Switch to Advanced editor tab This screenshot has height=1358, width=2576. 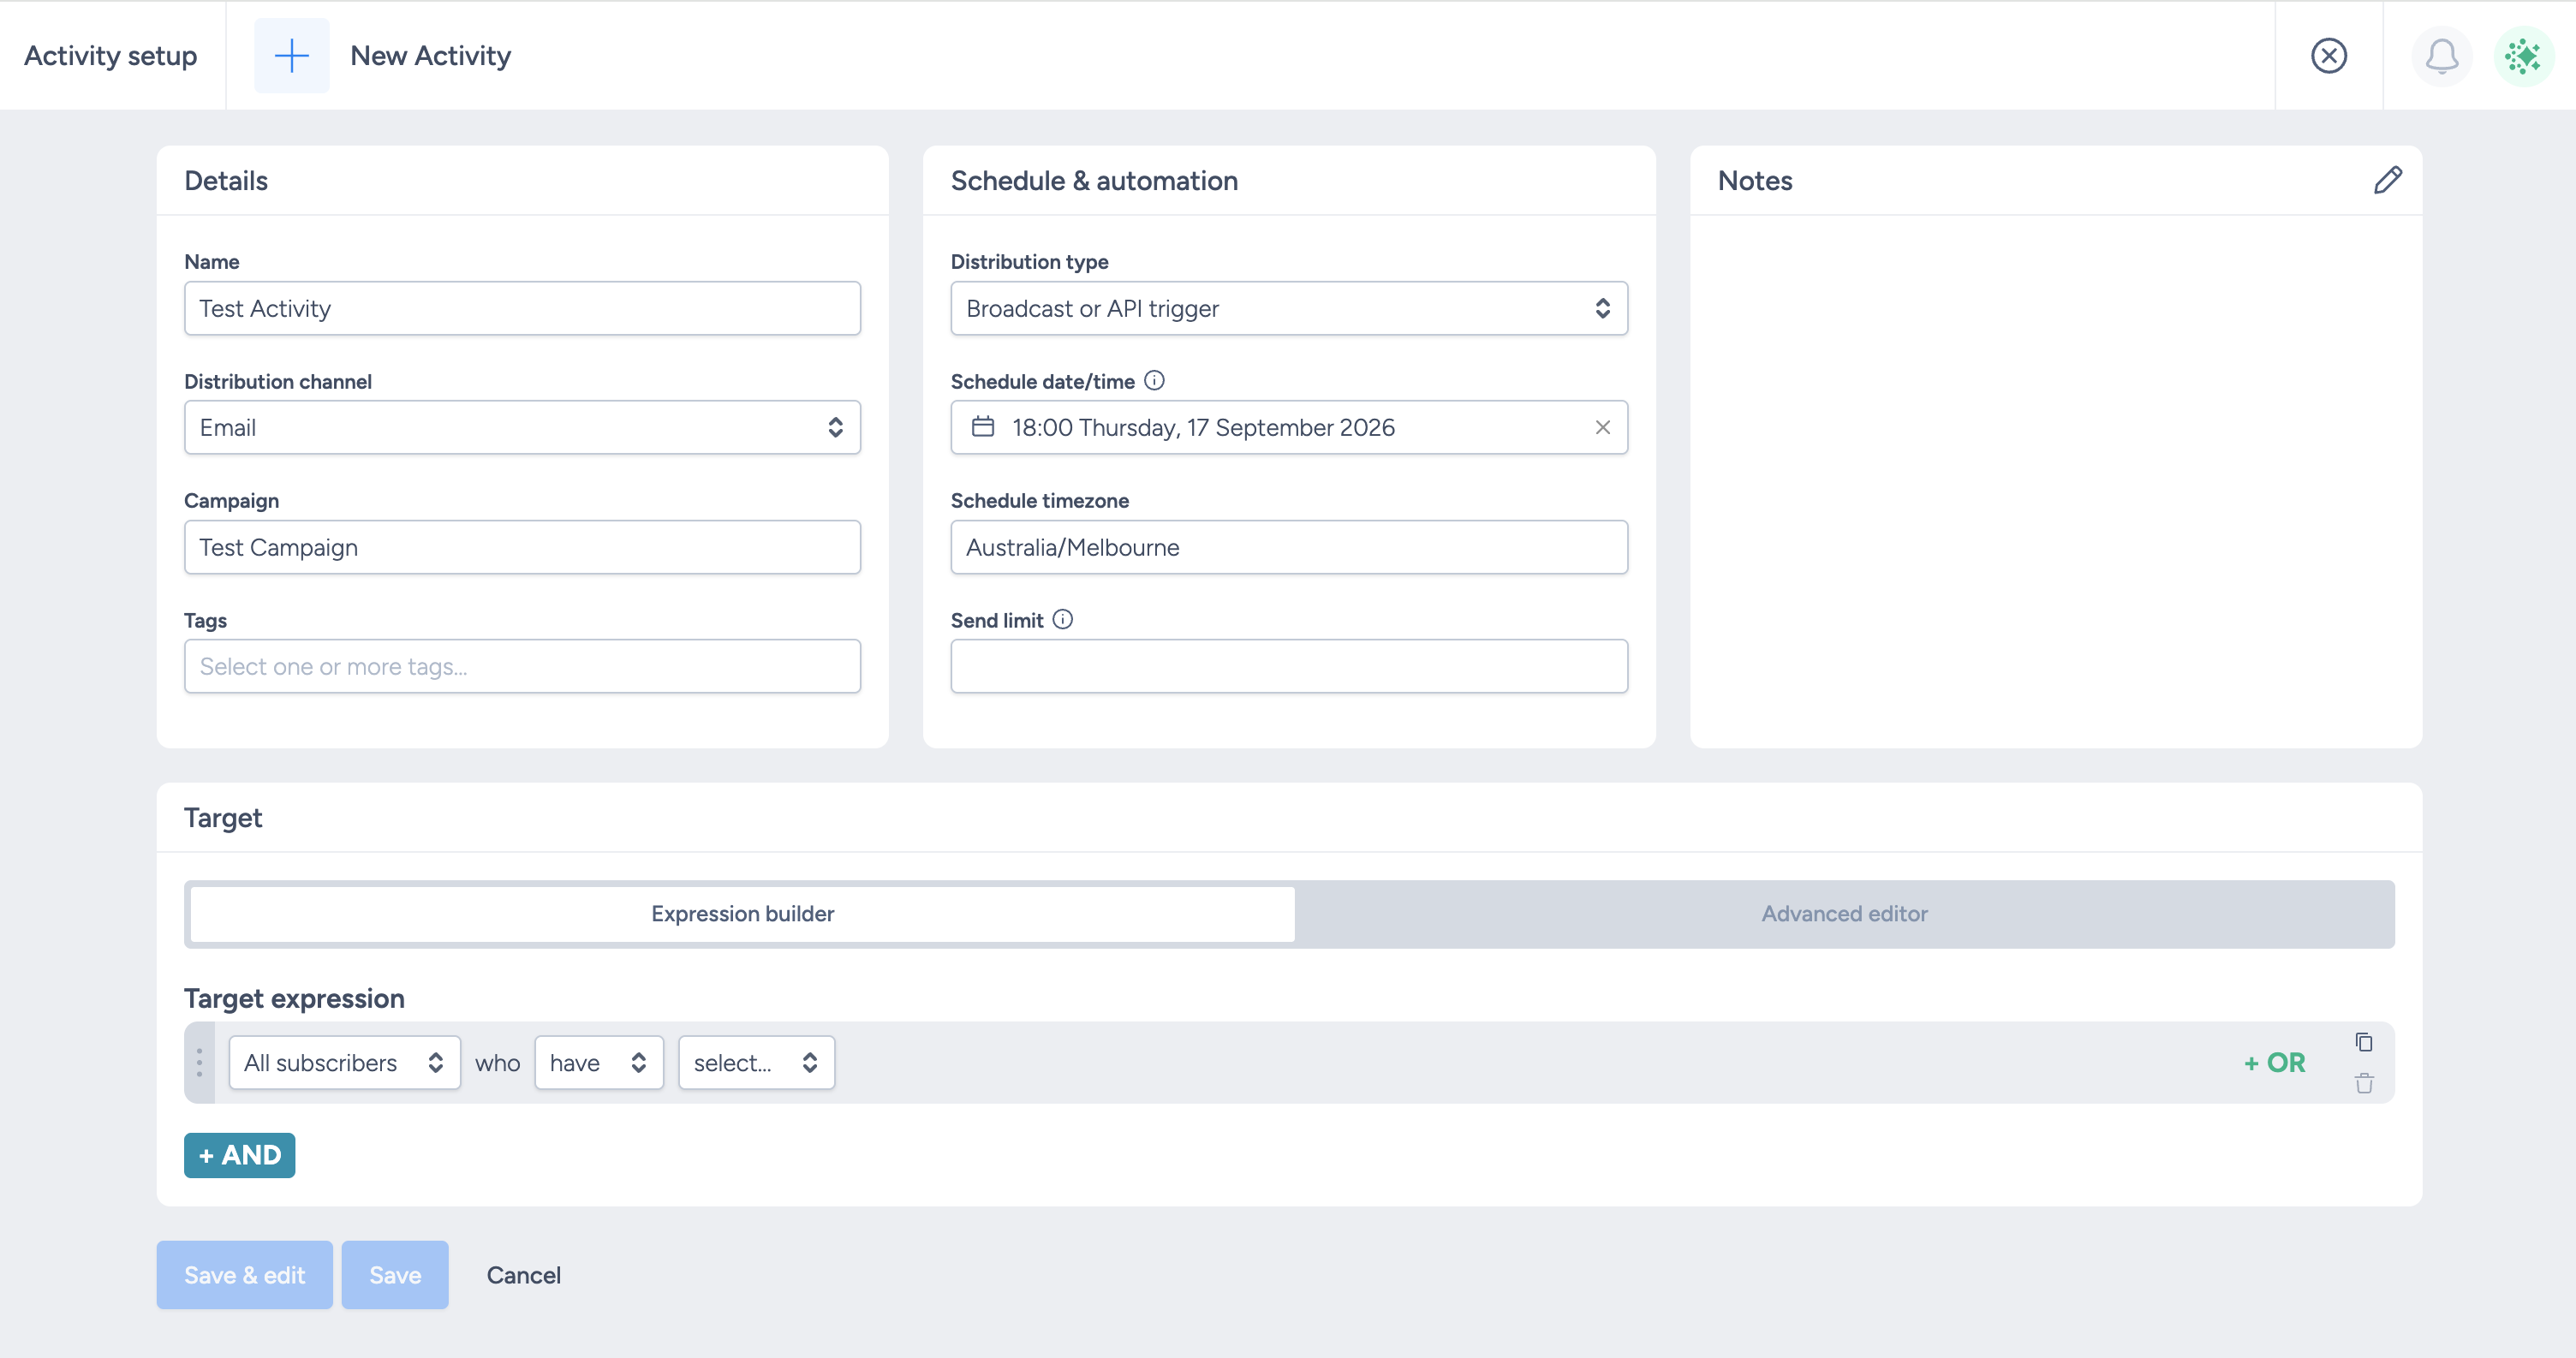point(1843,914)
